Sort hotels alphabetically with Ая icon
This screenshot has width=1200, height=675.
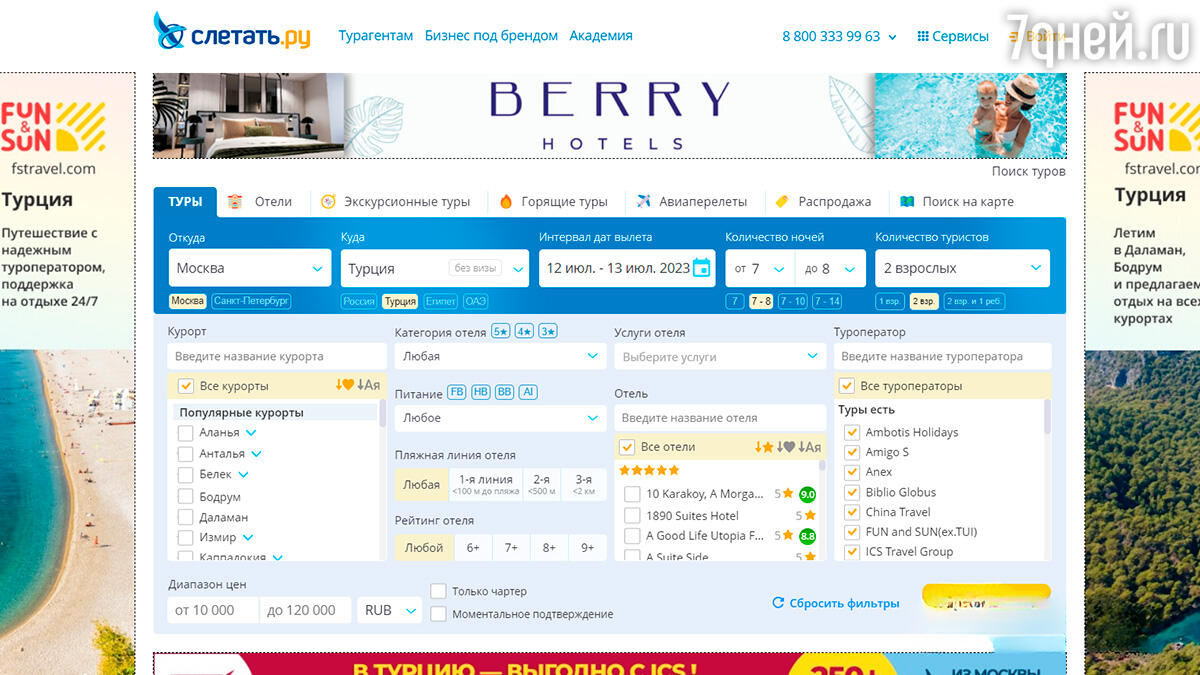(x=811, y=447)
